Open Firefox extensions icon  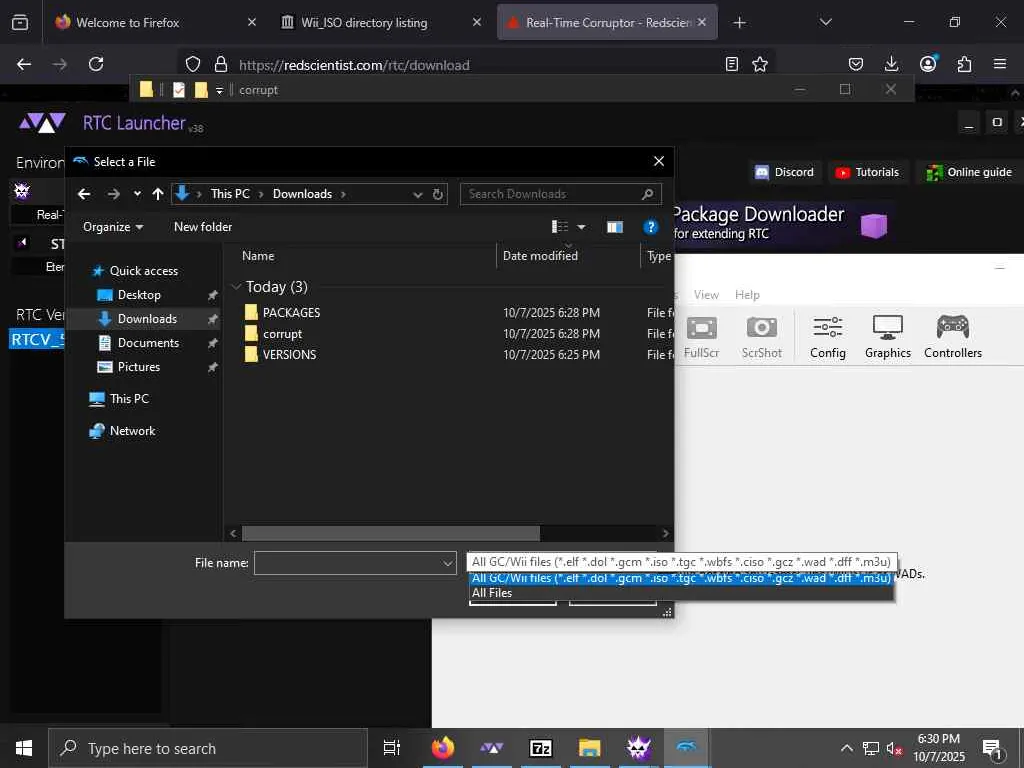pyautogui.click(x=964, y=64)
